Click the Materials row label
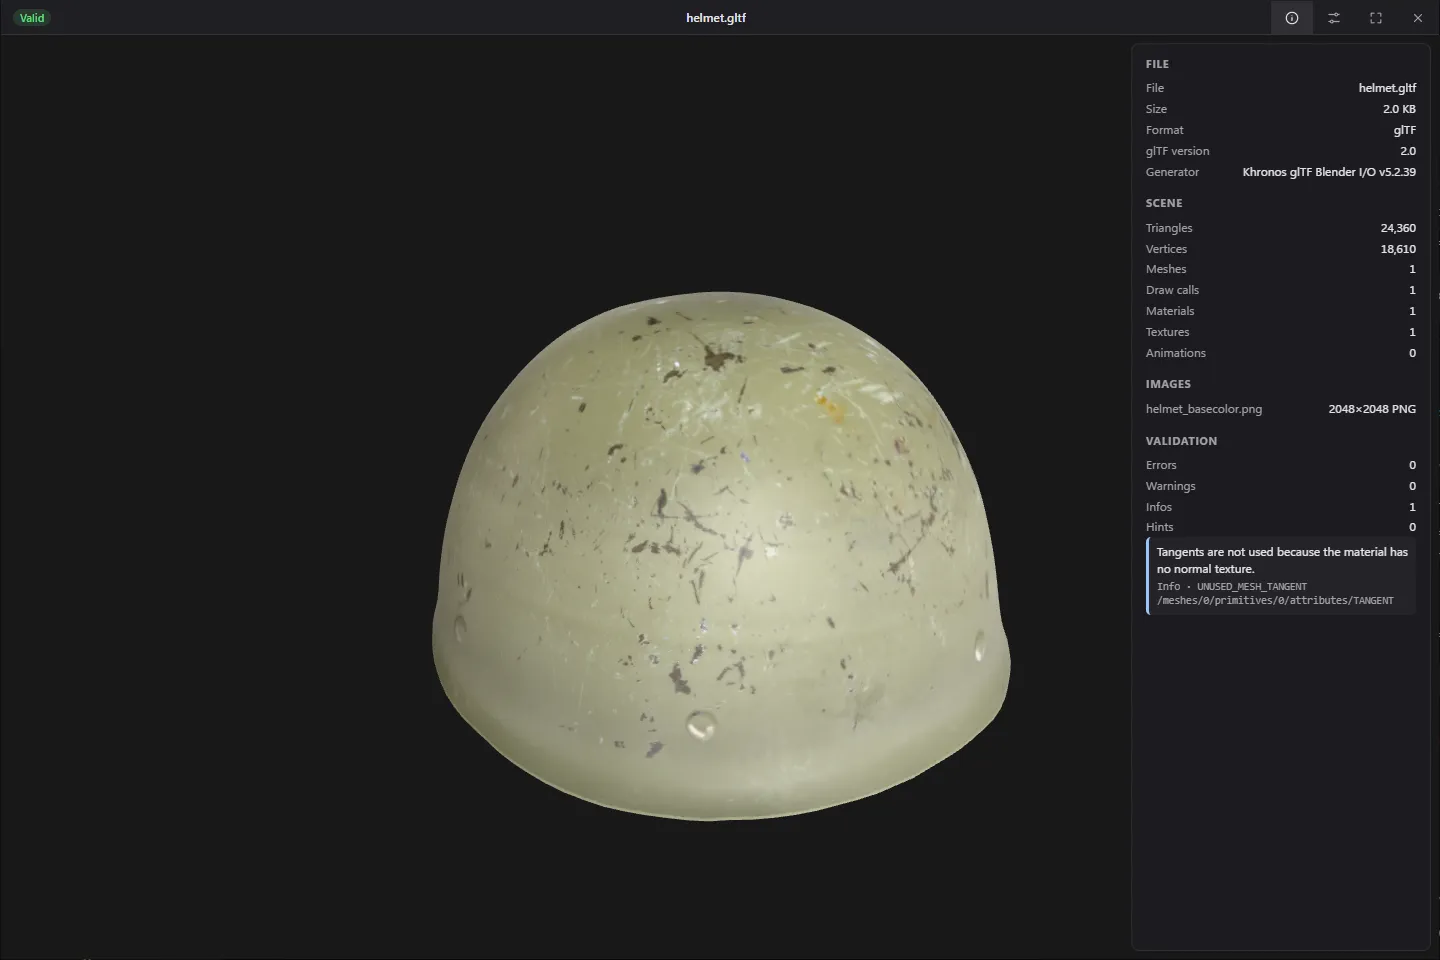 [x=1170, y=311]
